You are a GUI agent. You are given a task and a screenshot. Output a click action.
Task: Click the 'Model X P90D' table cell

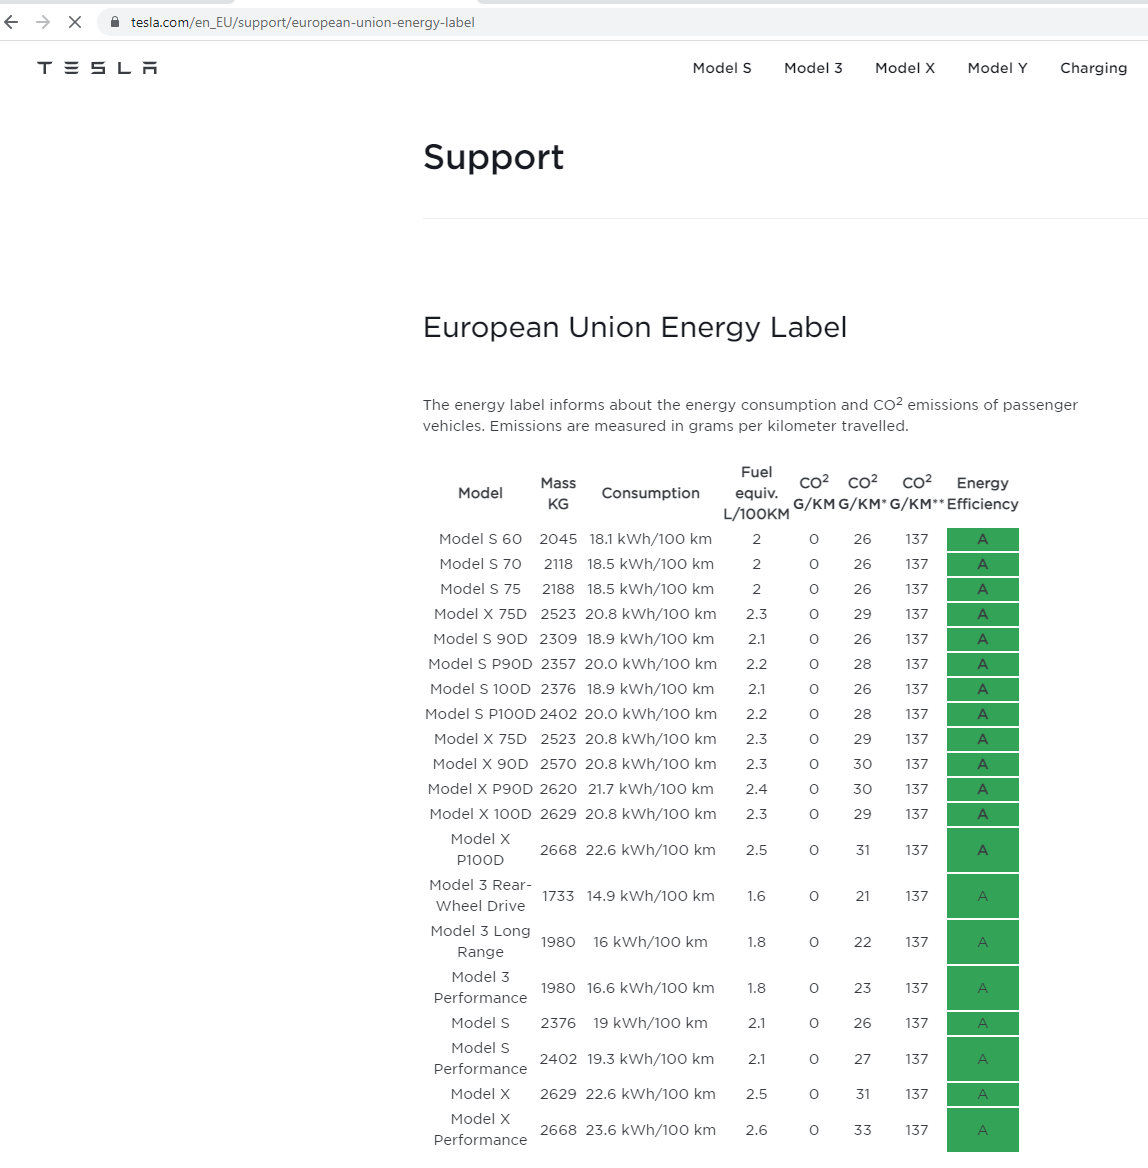[x=481, y=789]
